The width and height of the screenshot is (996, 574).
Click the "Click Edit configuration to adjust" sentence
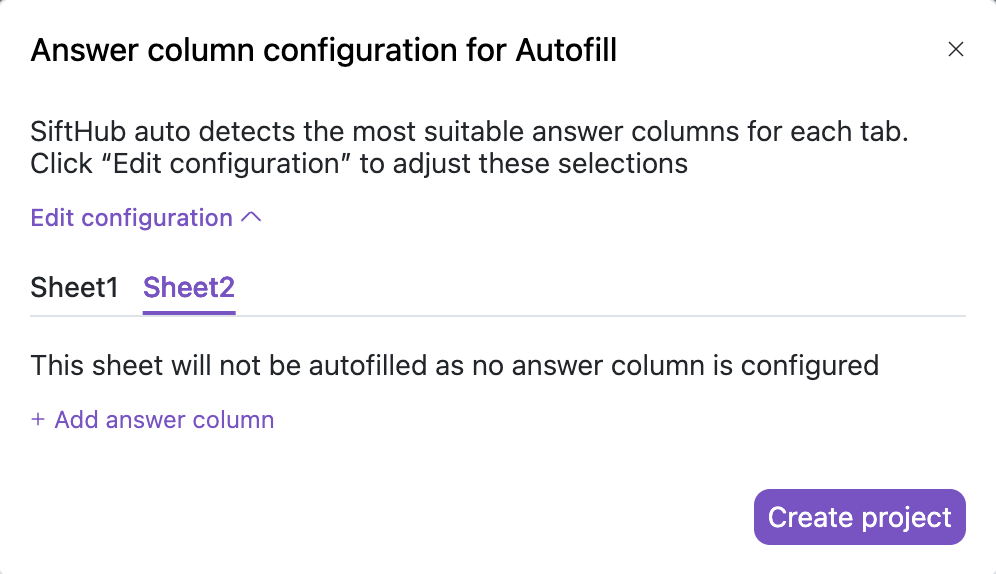pyautogui.click(x=359, y=164)
